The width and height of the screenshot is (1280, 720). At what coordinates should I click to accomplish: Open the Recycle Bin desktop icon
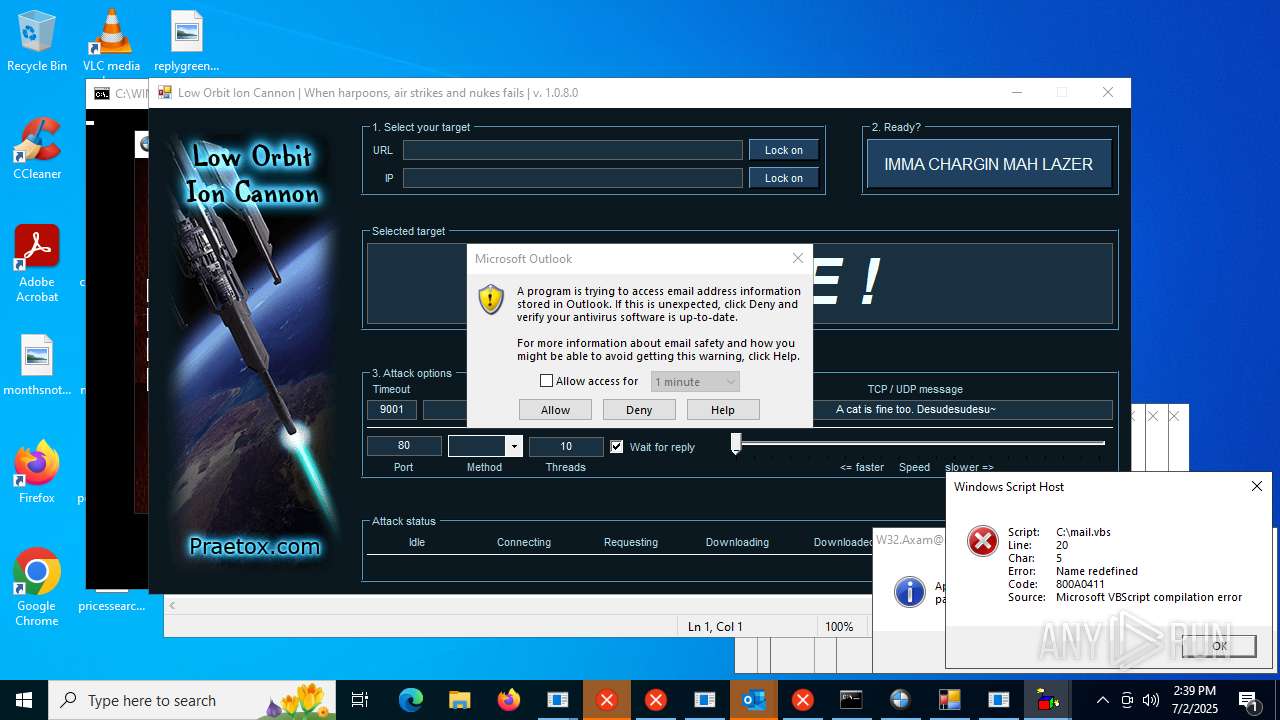(37, 41)
